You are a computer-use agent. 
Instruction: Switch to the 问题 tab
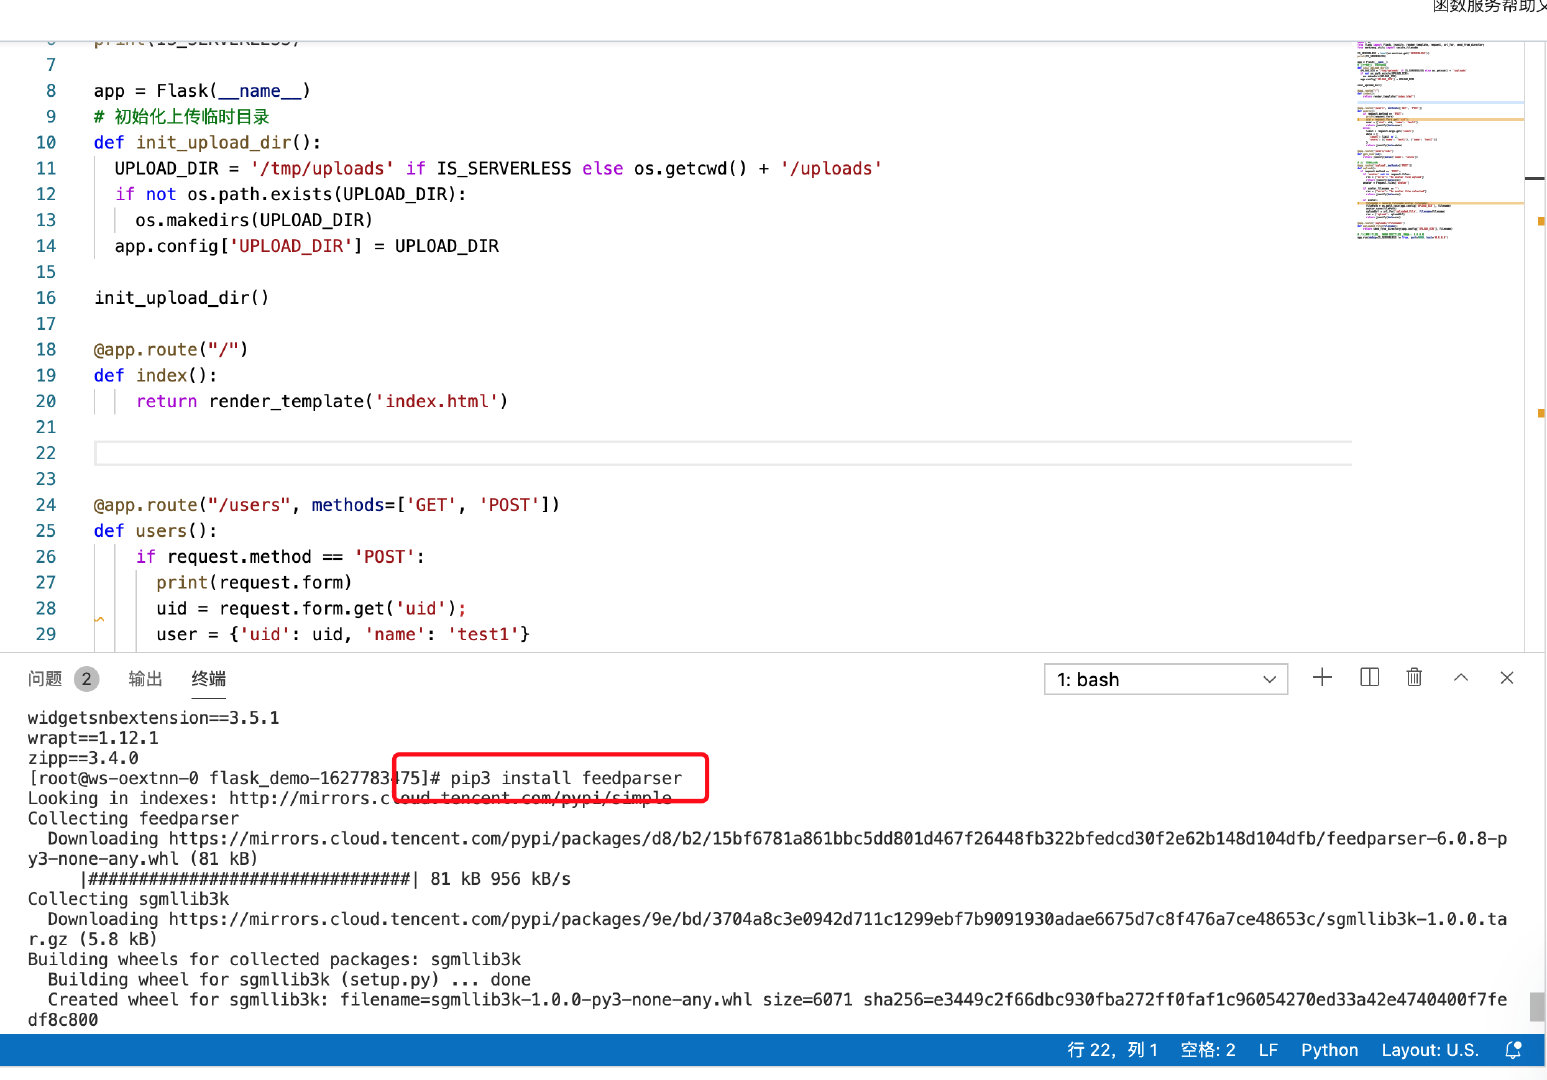(x=45, y=679)
